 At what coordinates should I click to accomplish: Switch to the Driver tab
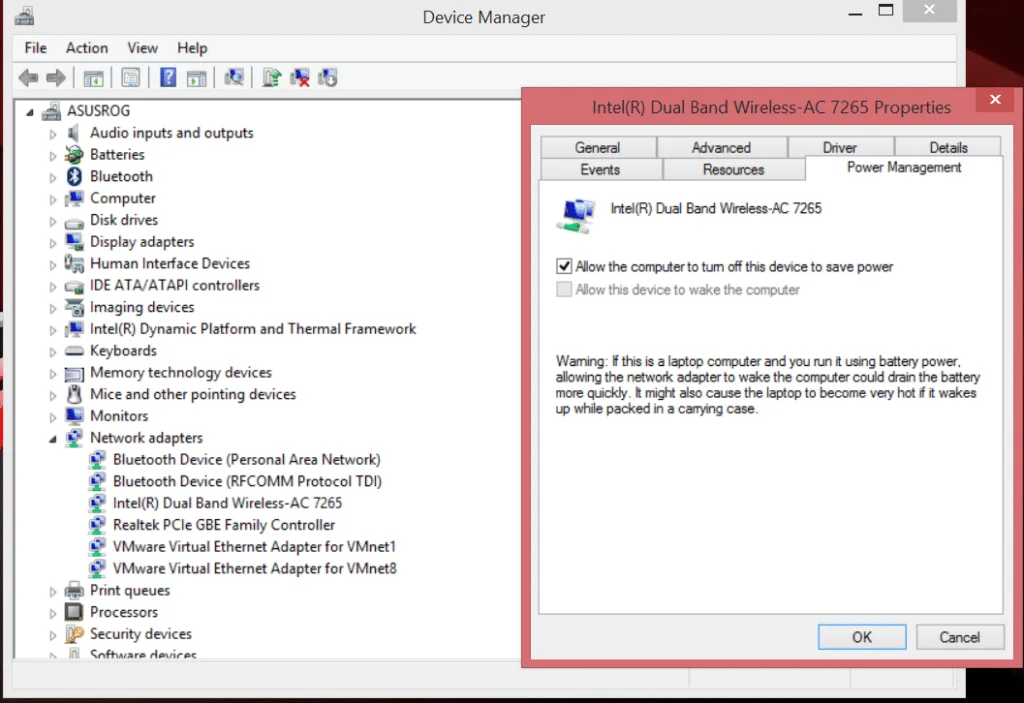click(840, 146)
